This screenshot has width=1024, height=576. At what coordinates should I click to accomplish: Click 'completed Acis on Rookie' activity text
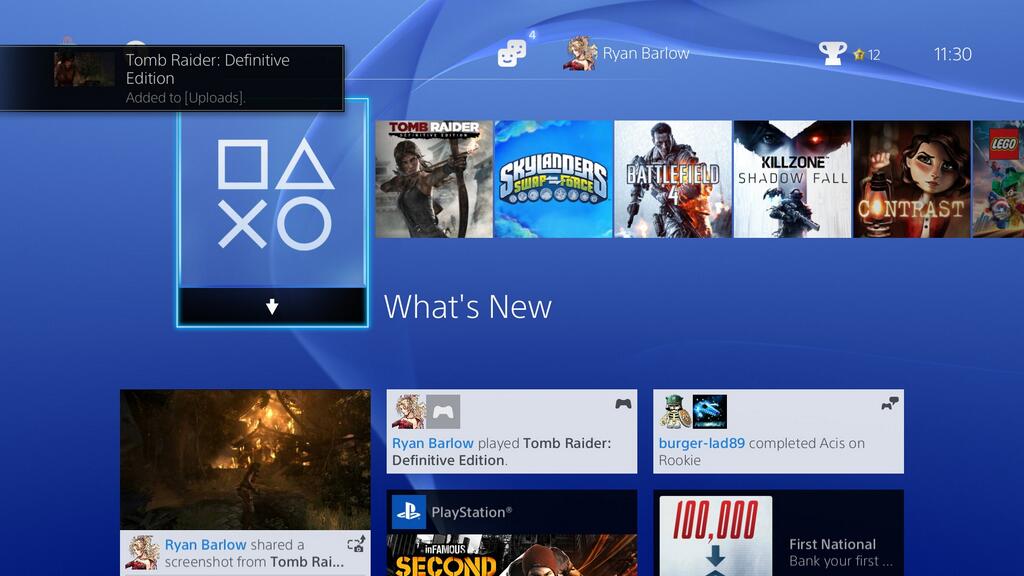point(761,451)
